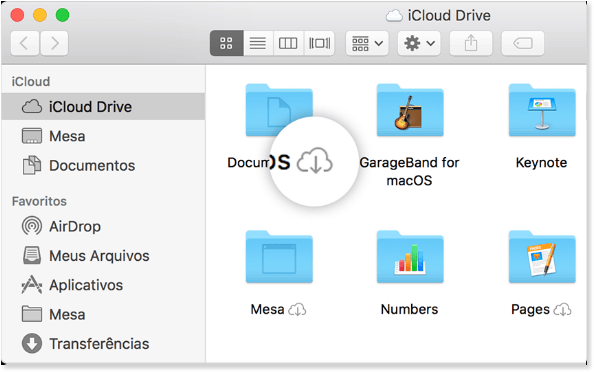Switch to list view
The image size is (594, 372).
click(258, 43)
